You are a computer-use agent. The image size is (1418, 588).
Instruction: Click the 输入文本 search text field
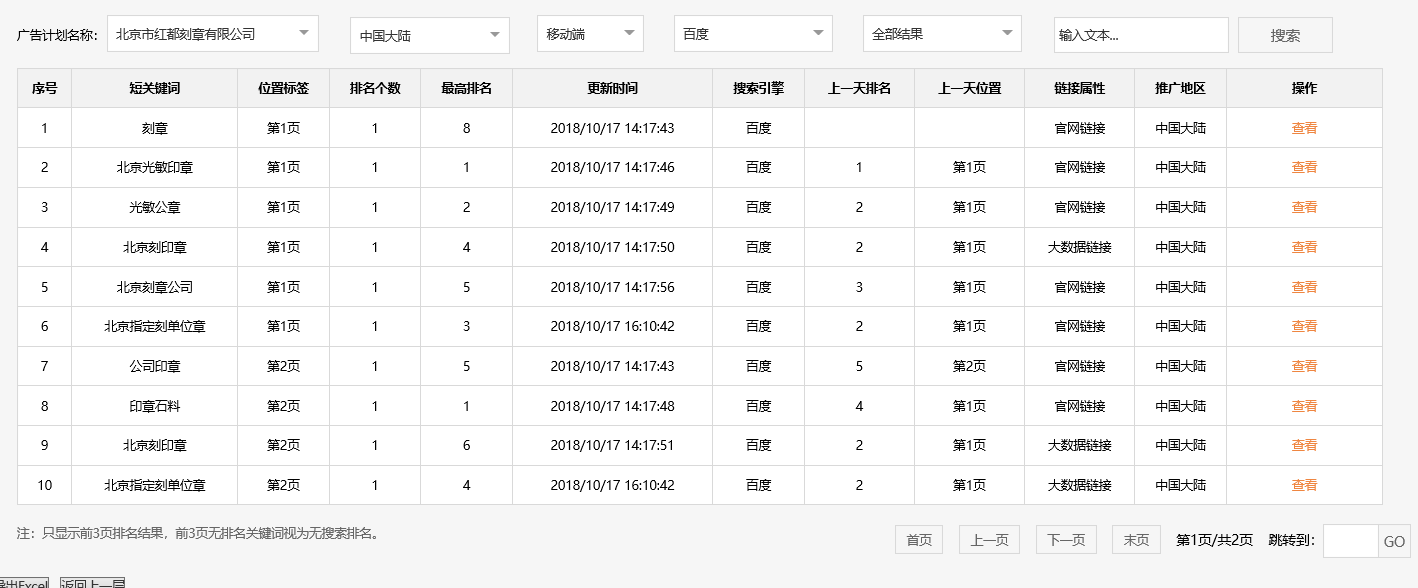tap(1140, 34)
